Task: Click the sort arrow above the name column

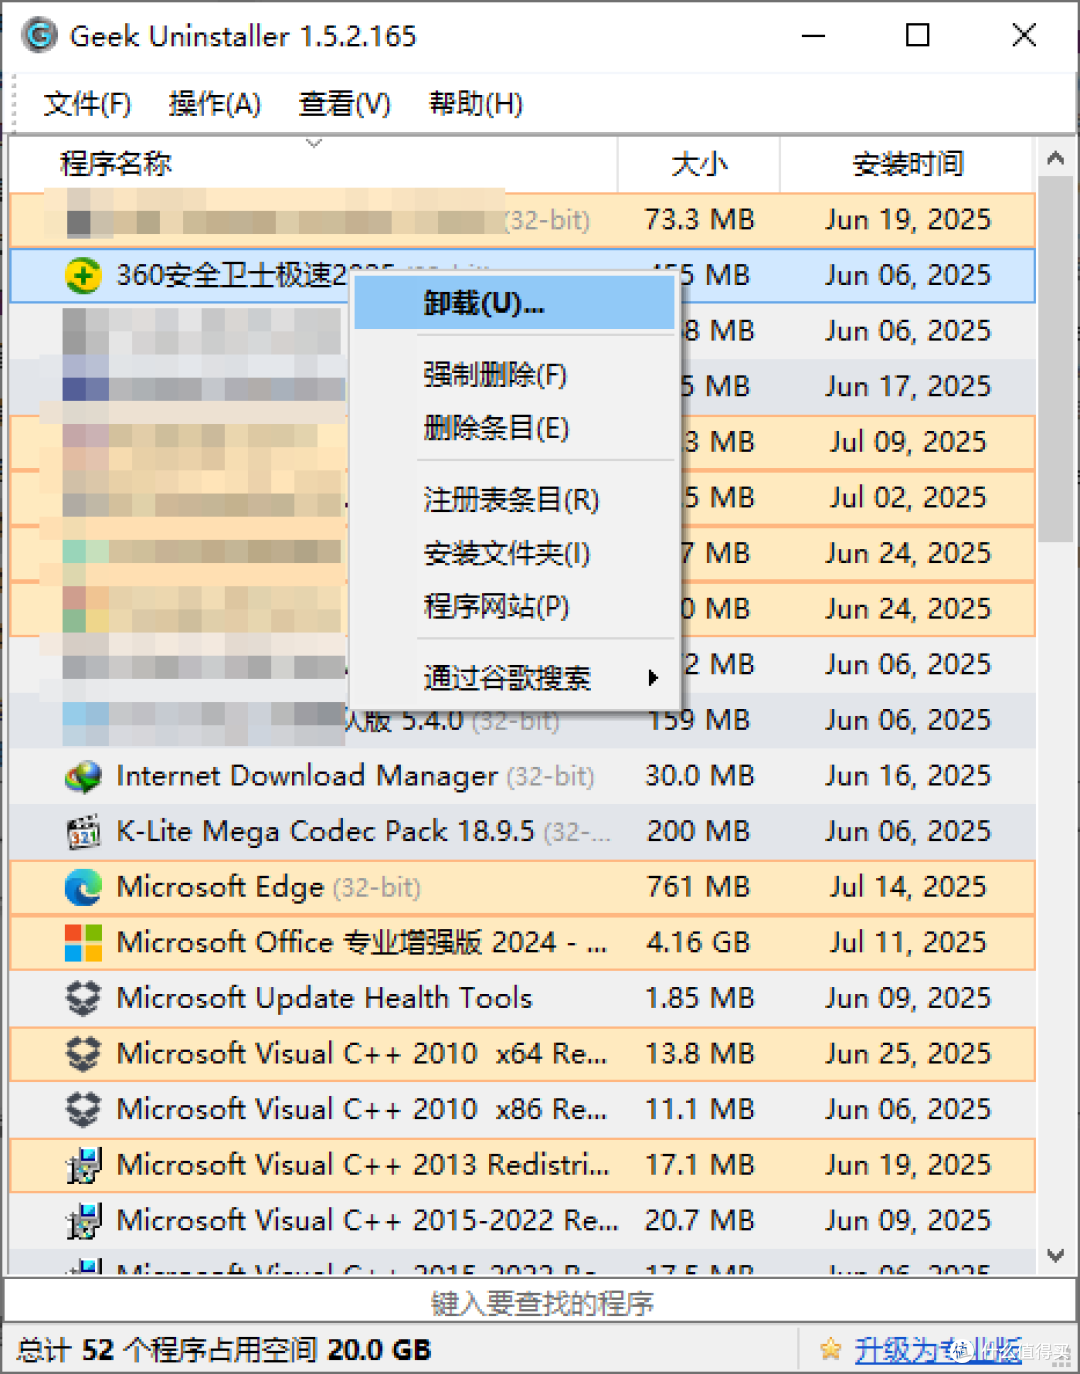Action: pyautogui.click(x=314, y=144)
